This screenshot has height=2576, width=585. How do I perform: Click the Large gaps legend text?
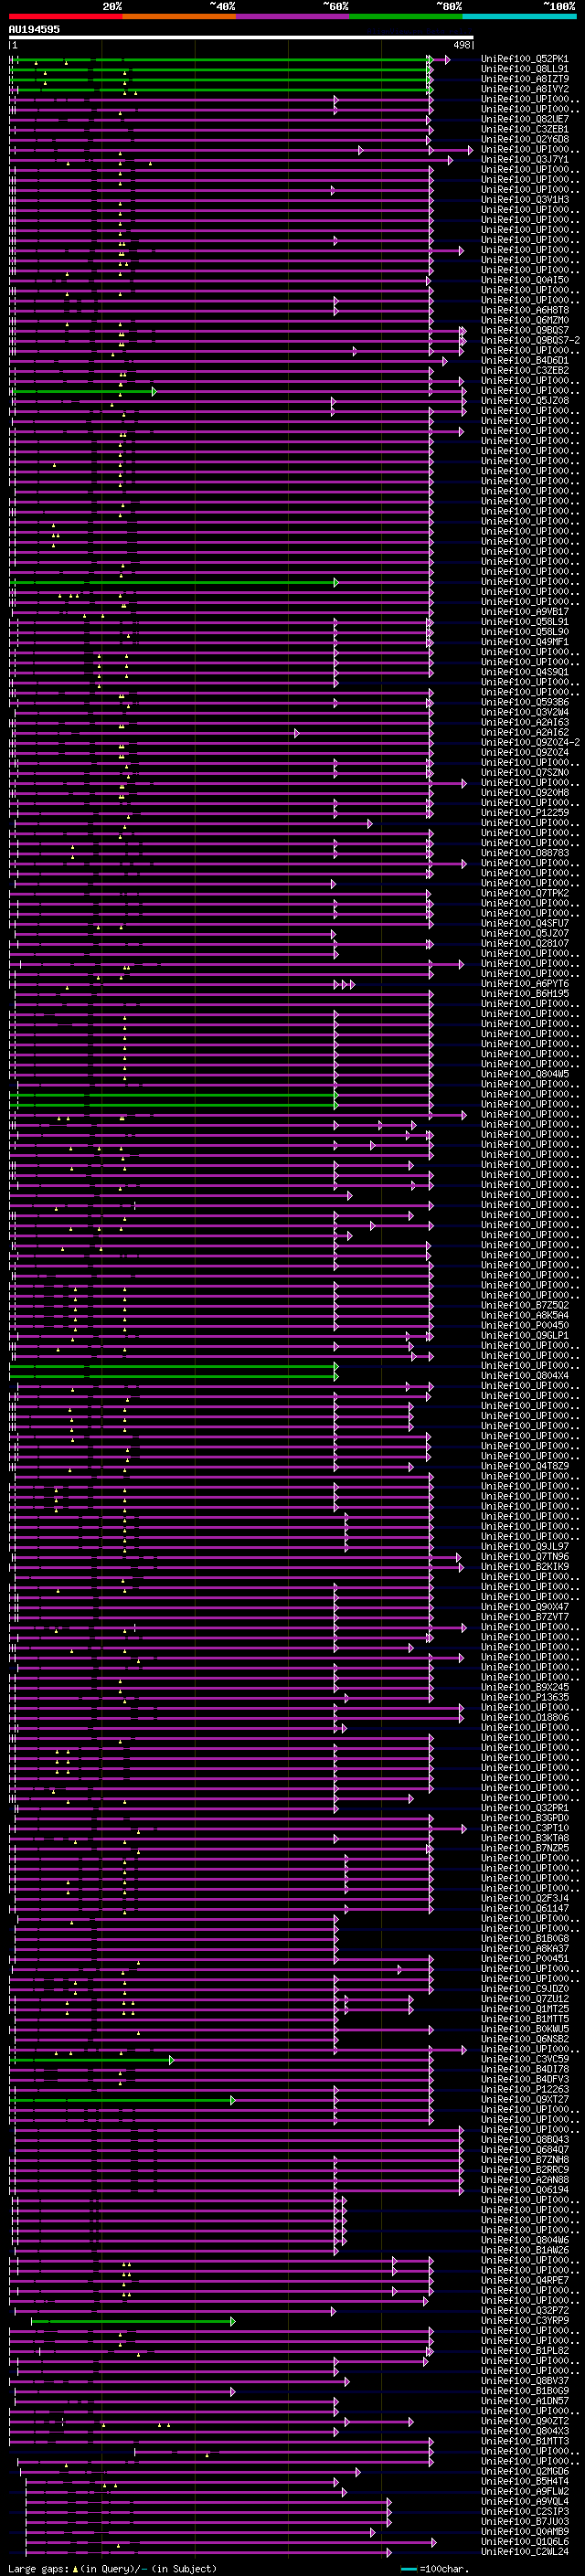coord(112,2569)
